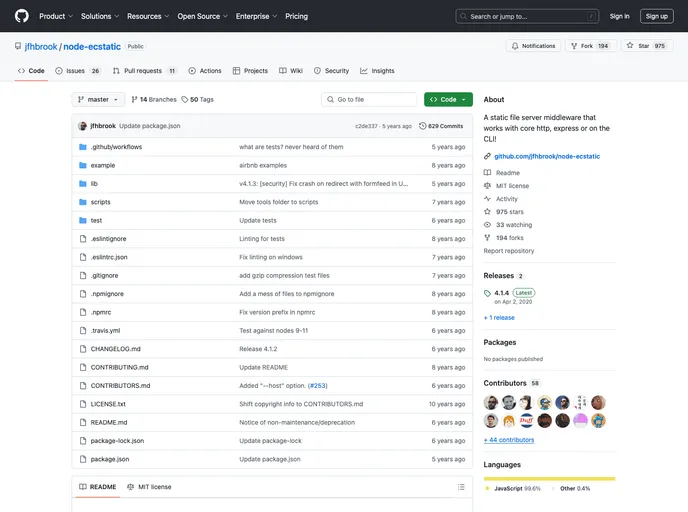The height and width of the screenshot is (512, 688).
Task: Select the MIT license tab
Action: [149, 487]
